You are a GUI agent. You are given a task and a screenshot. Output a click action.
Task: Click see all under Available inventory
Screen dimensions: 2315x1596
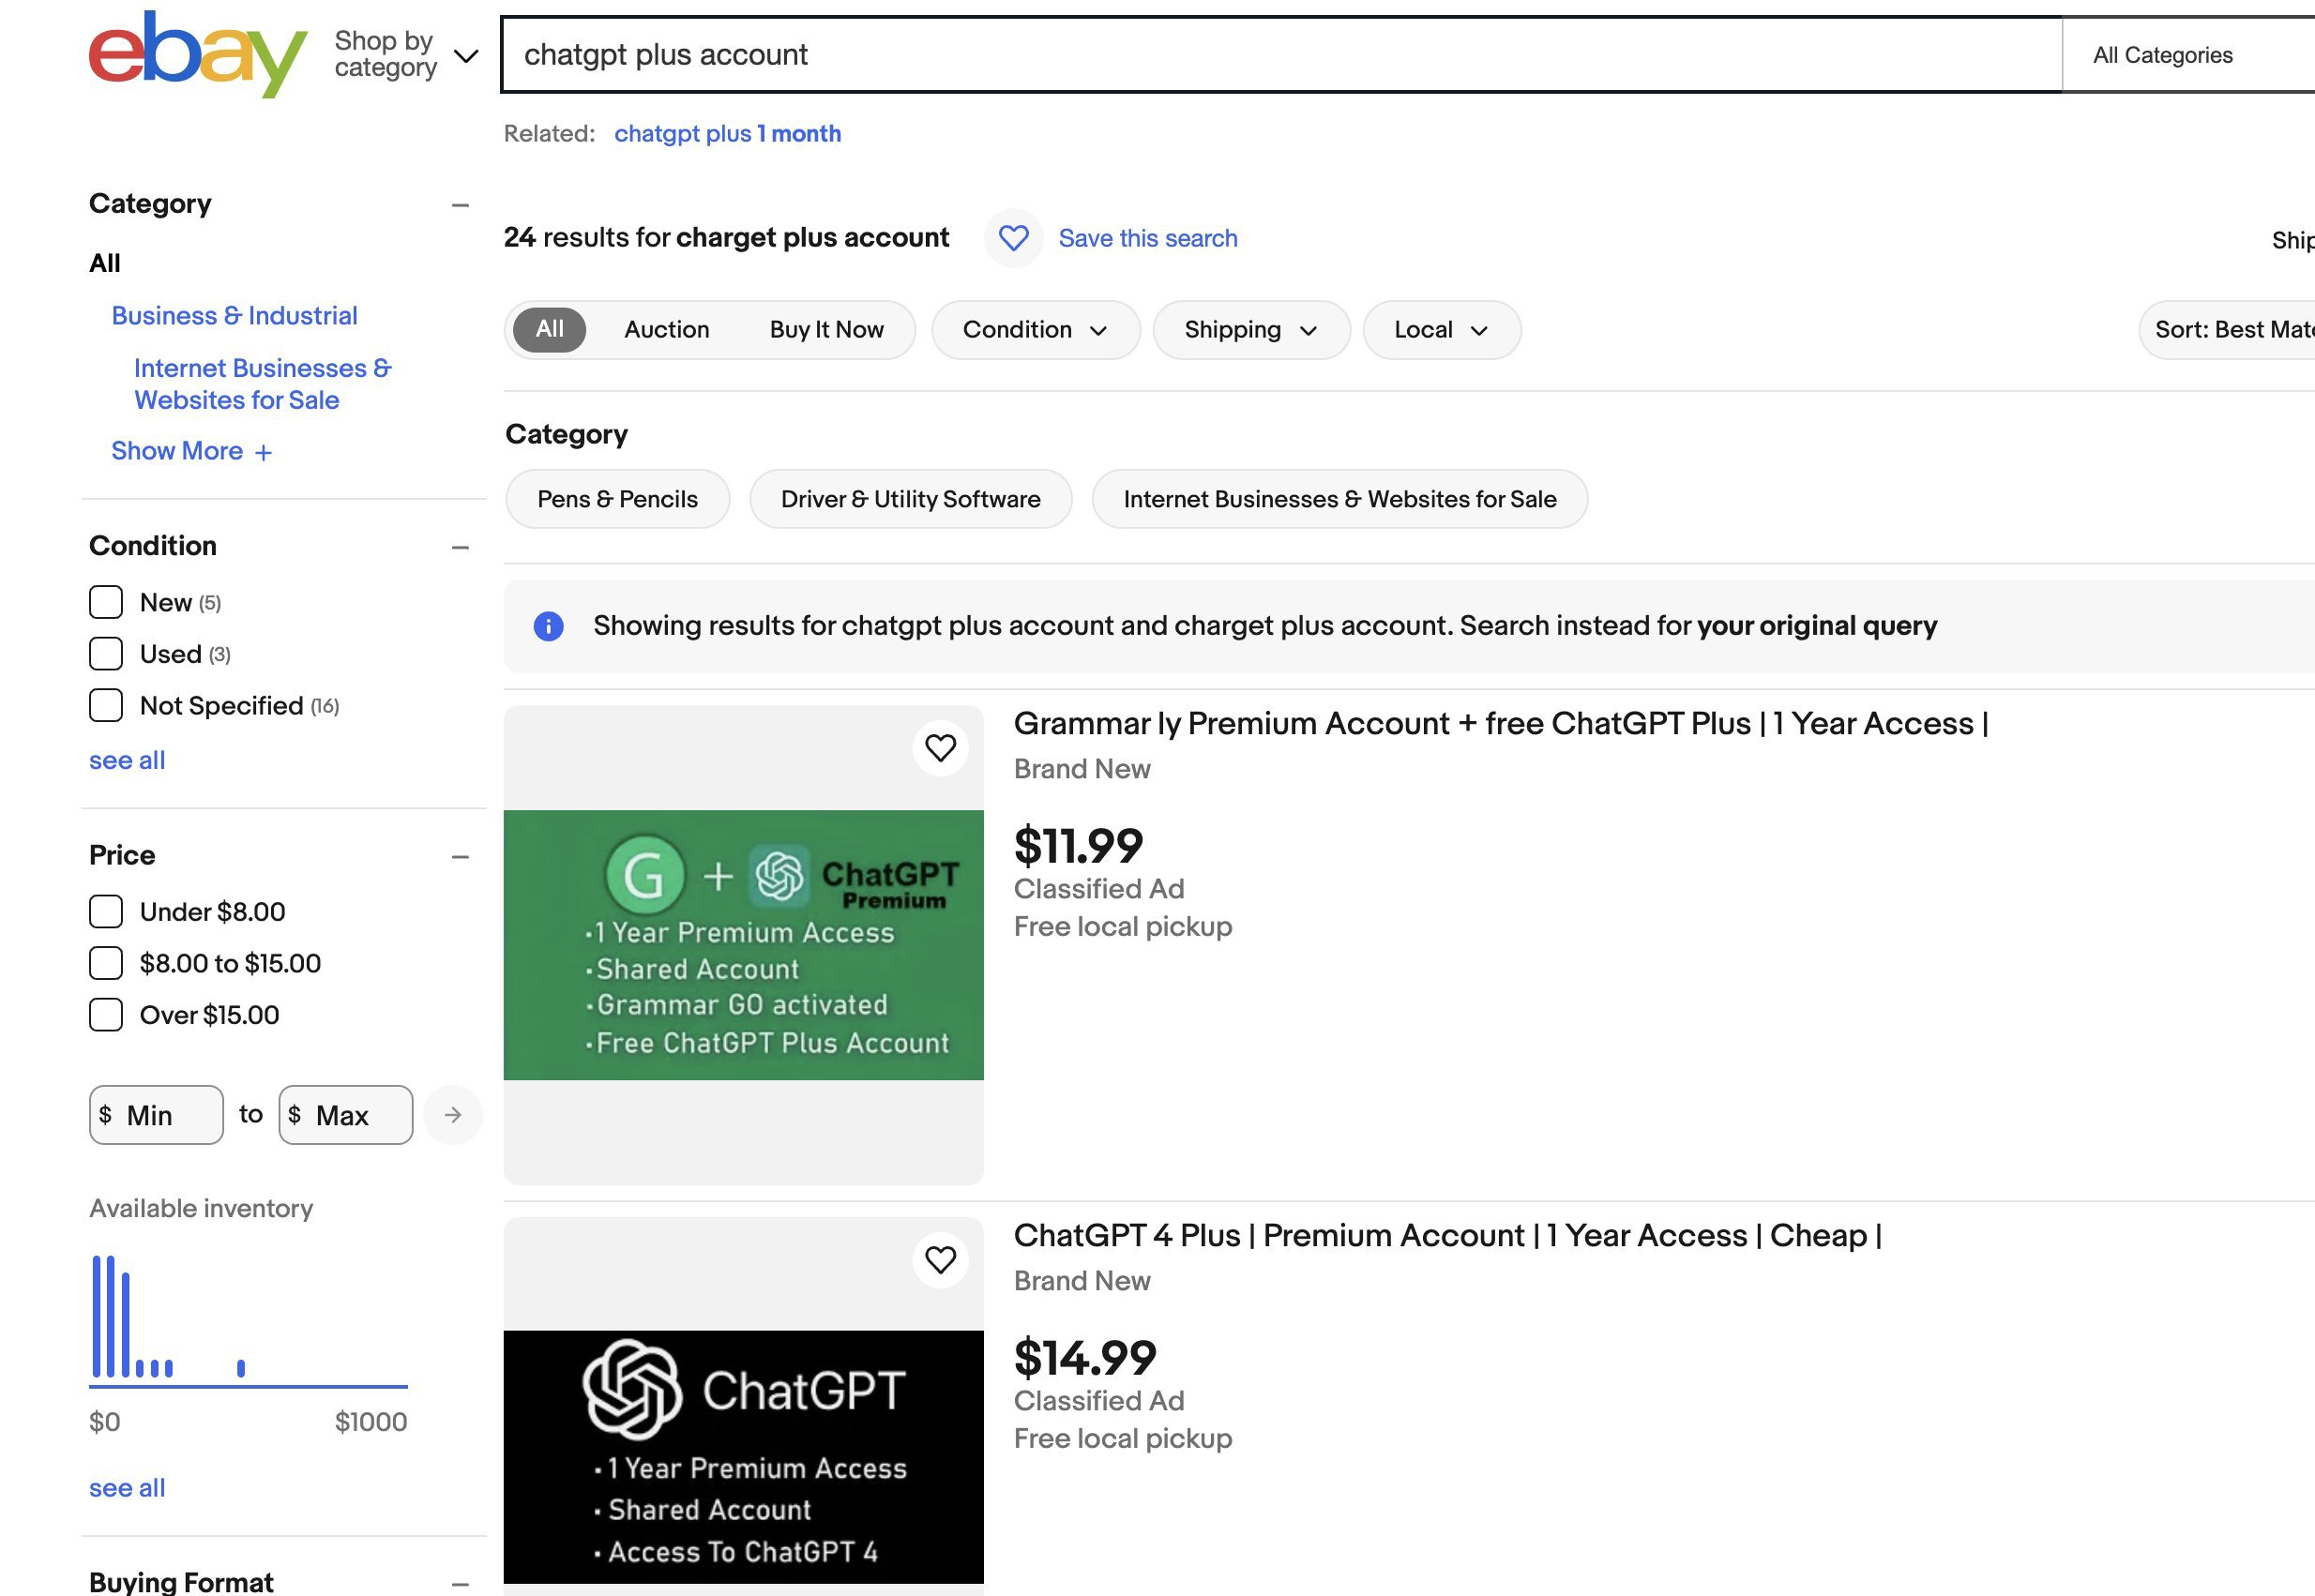[x=127, y=1488]
